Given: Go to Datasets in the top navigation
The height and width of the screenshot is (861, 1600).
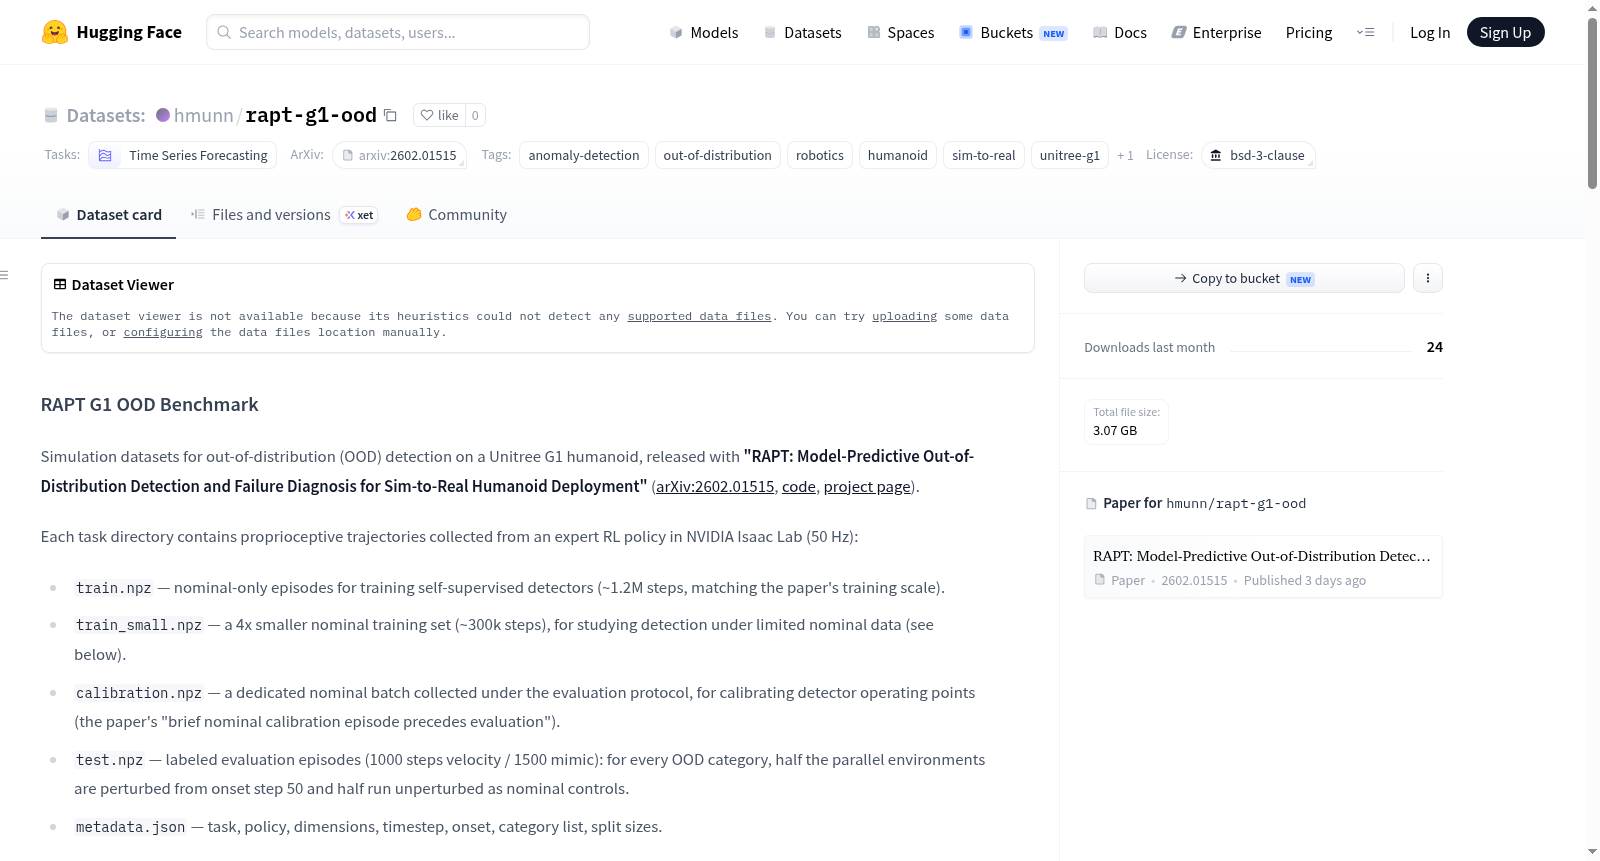Looking at the screenshot, I should (802, 32).
